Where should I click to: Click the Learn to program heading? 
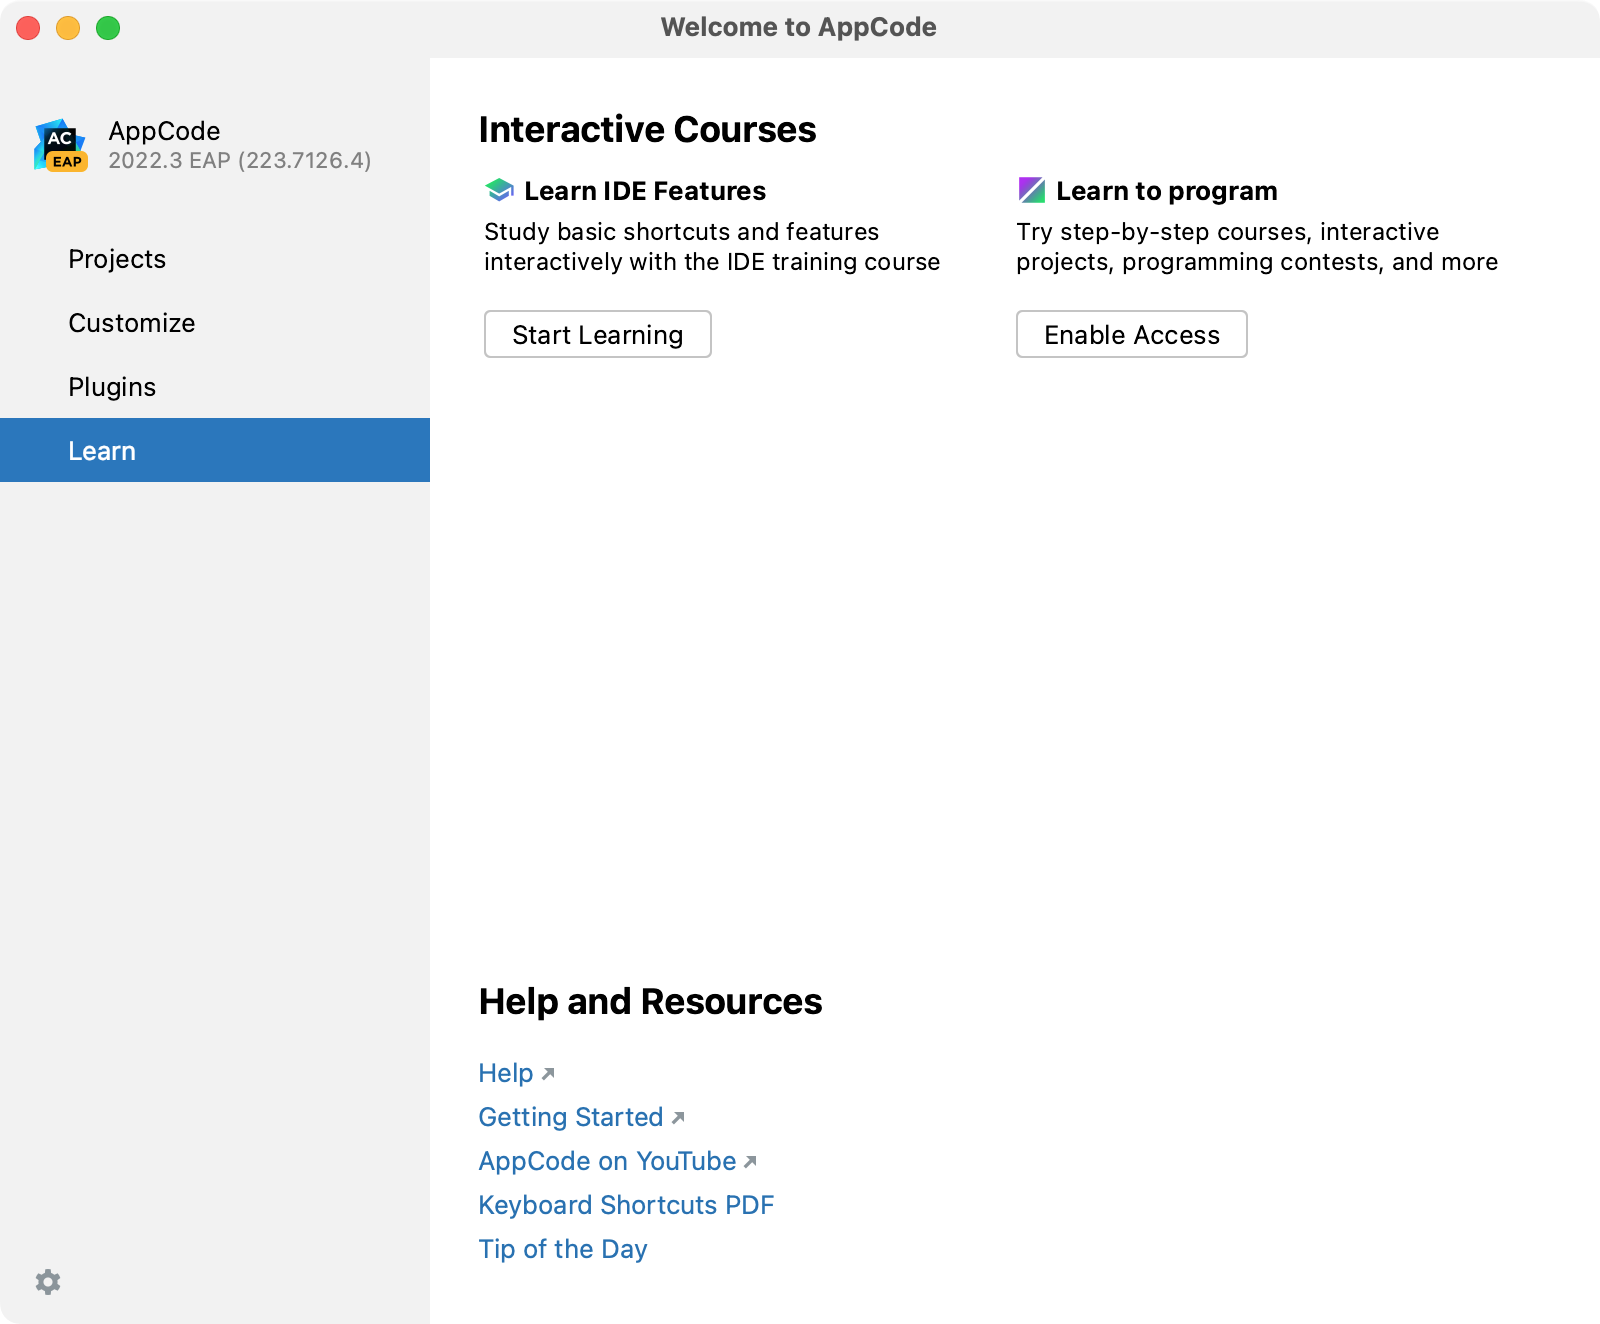[1167, 191]
